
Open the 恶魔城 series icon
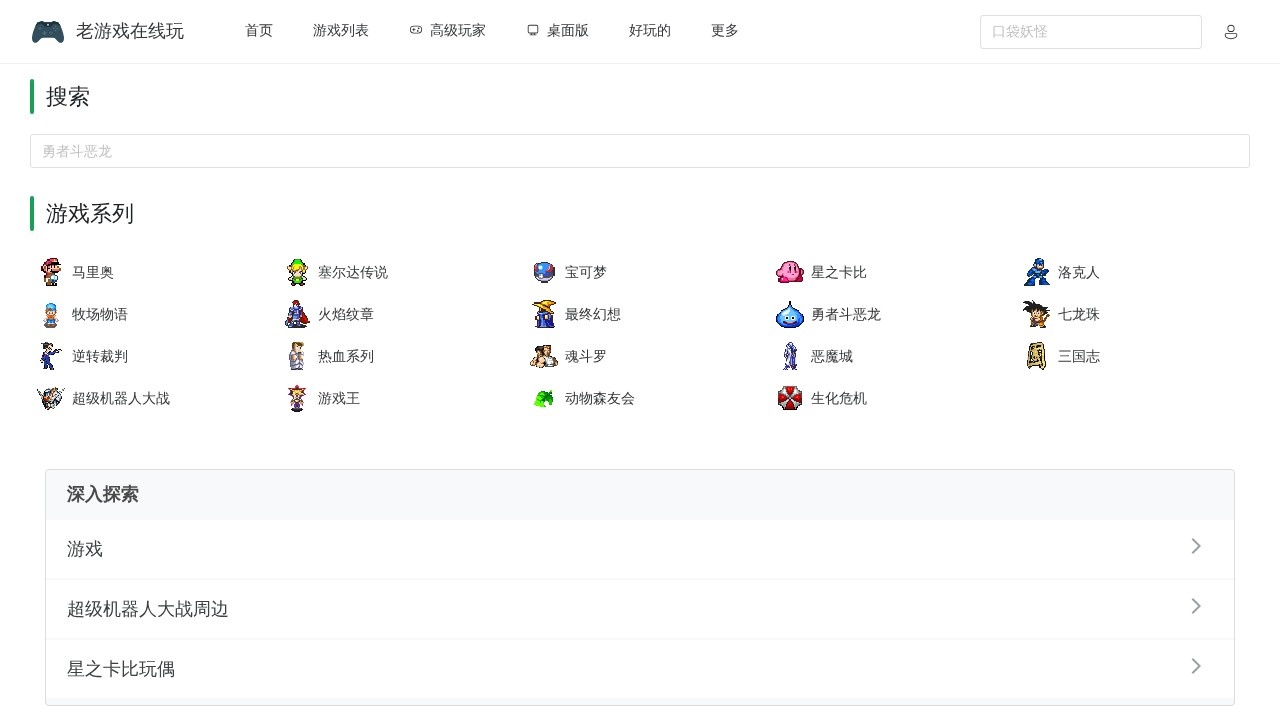coord(789,355)
